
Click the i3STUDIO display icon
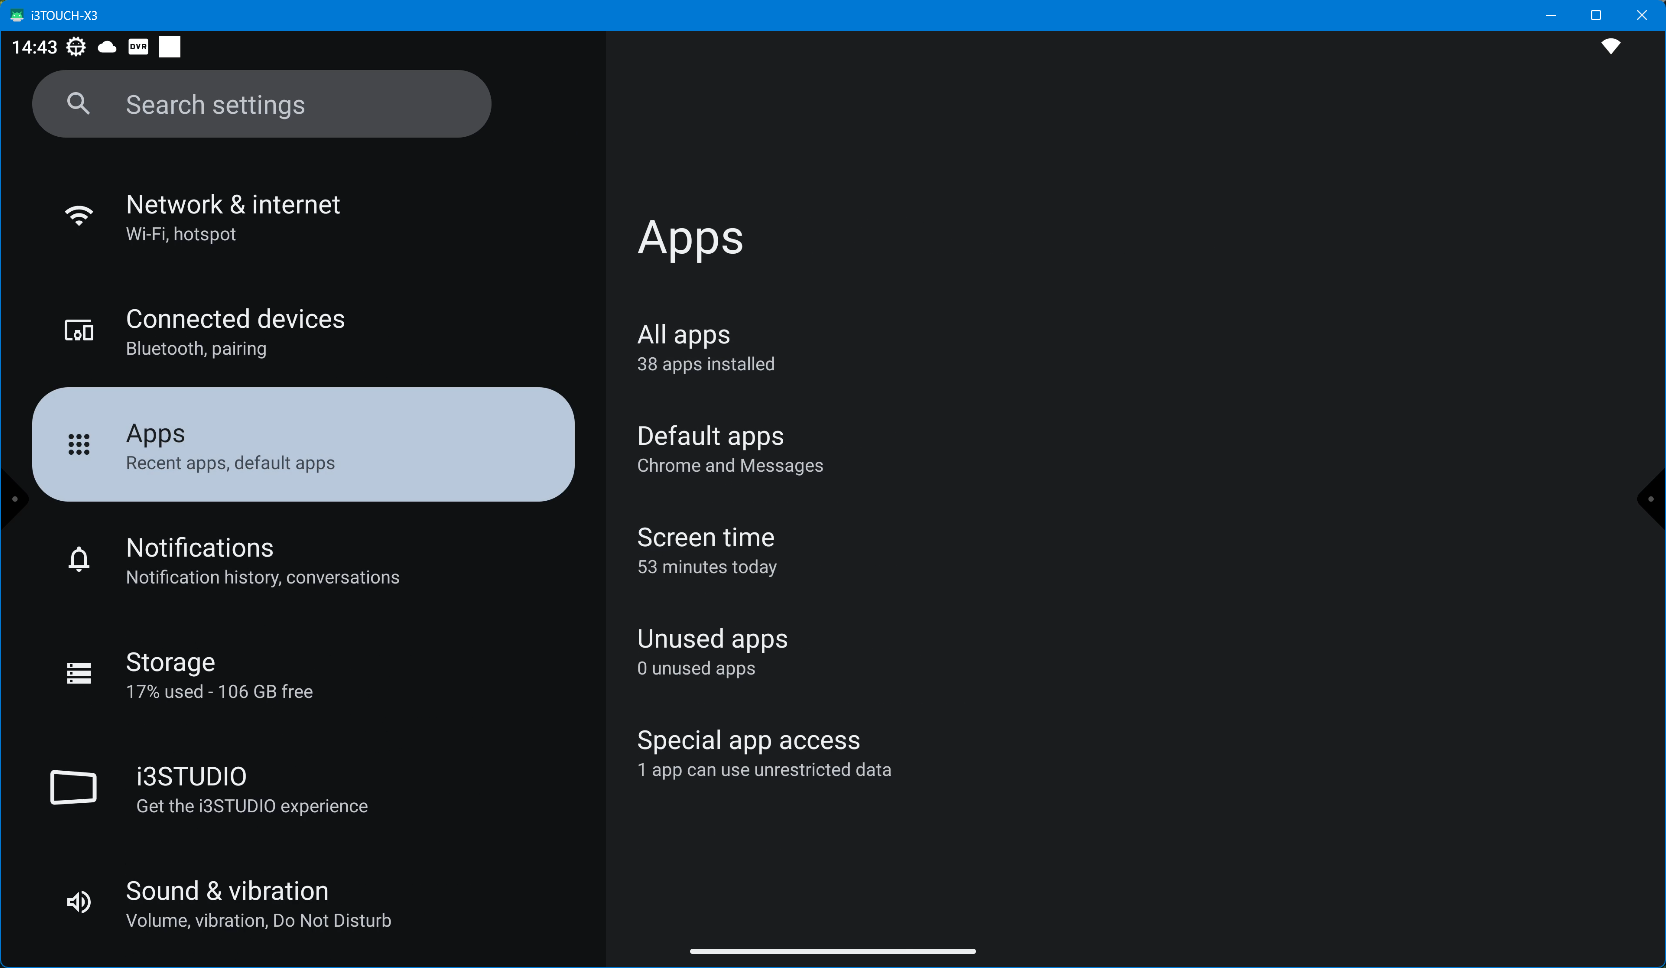coord(74,788)
